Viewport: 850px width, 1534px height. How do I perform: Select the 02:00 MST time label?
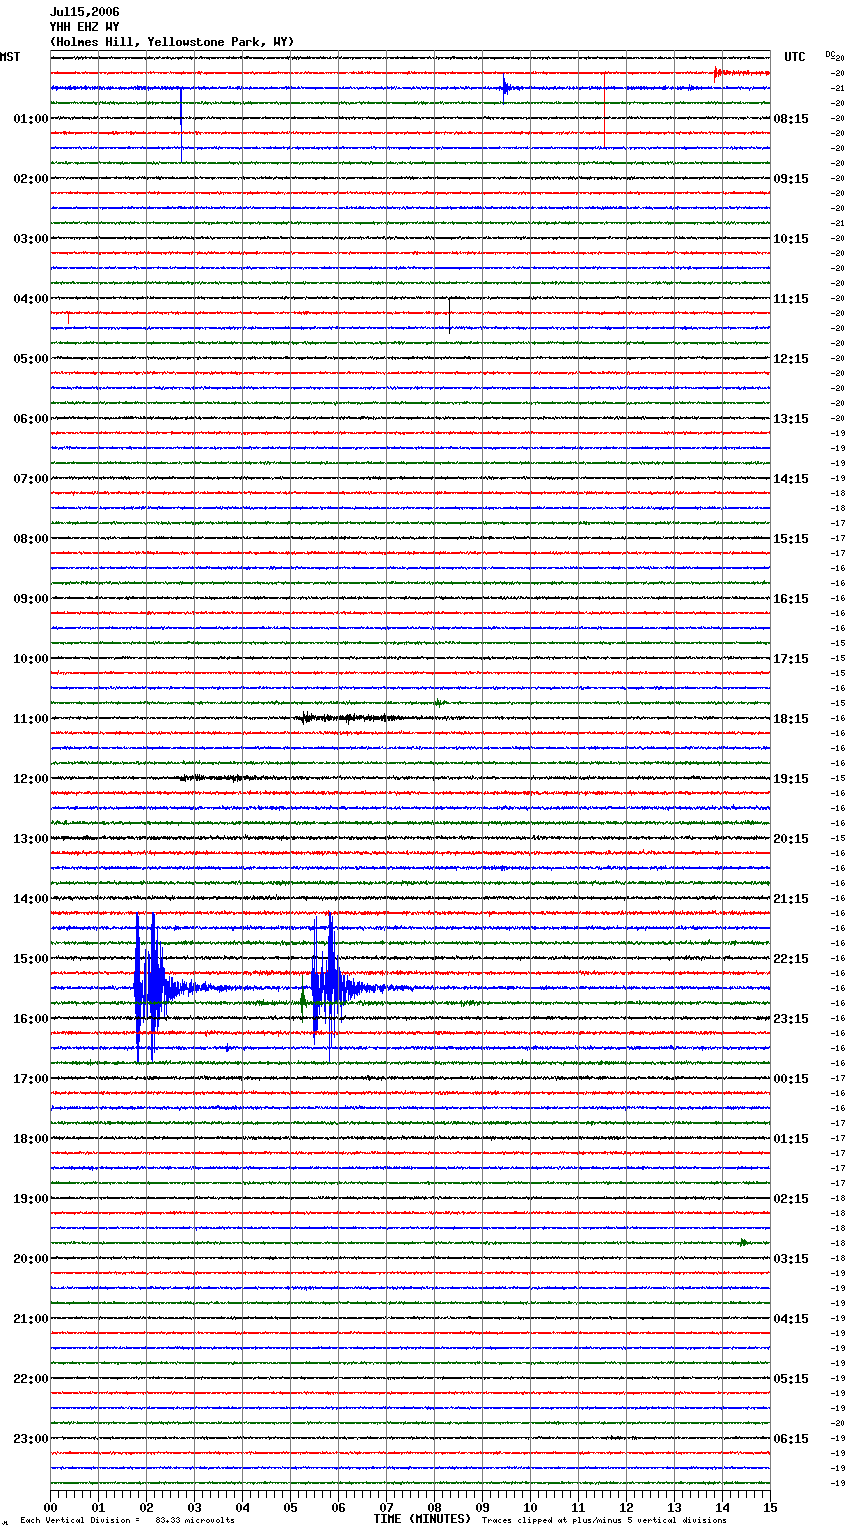[x=31, y=179]
